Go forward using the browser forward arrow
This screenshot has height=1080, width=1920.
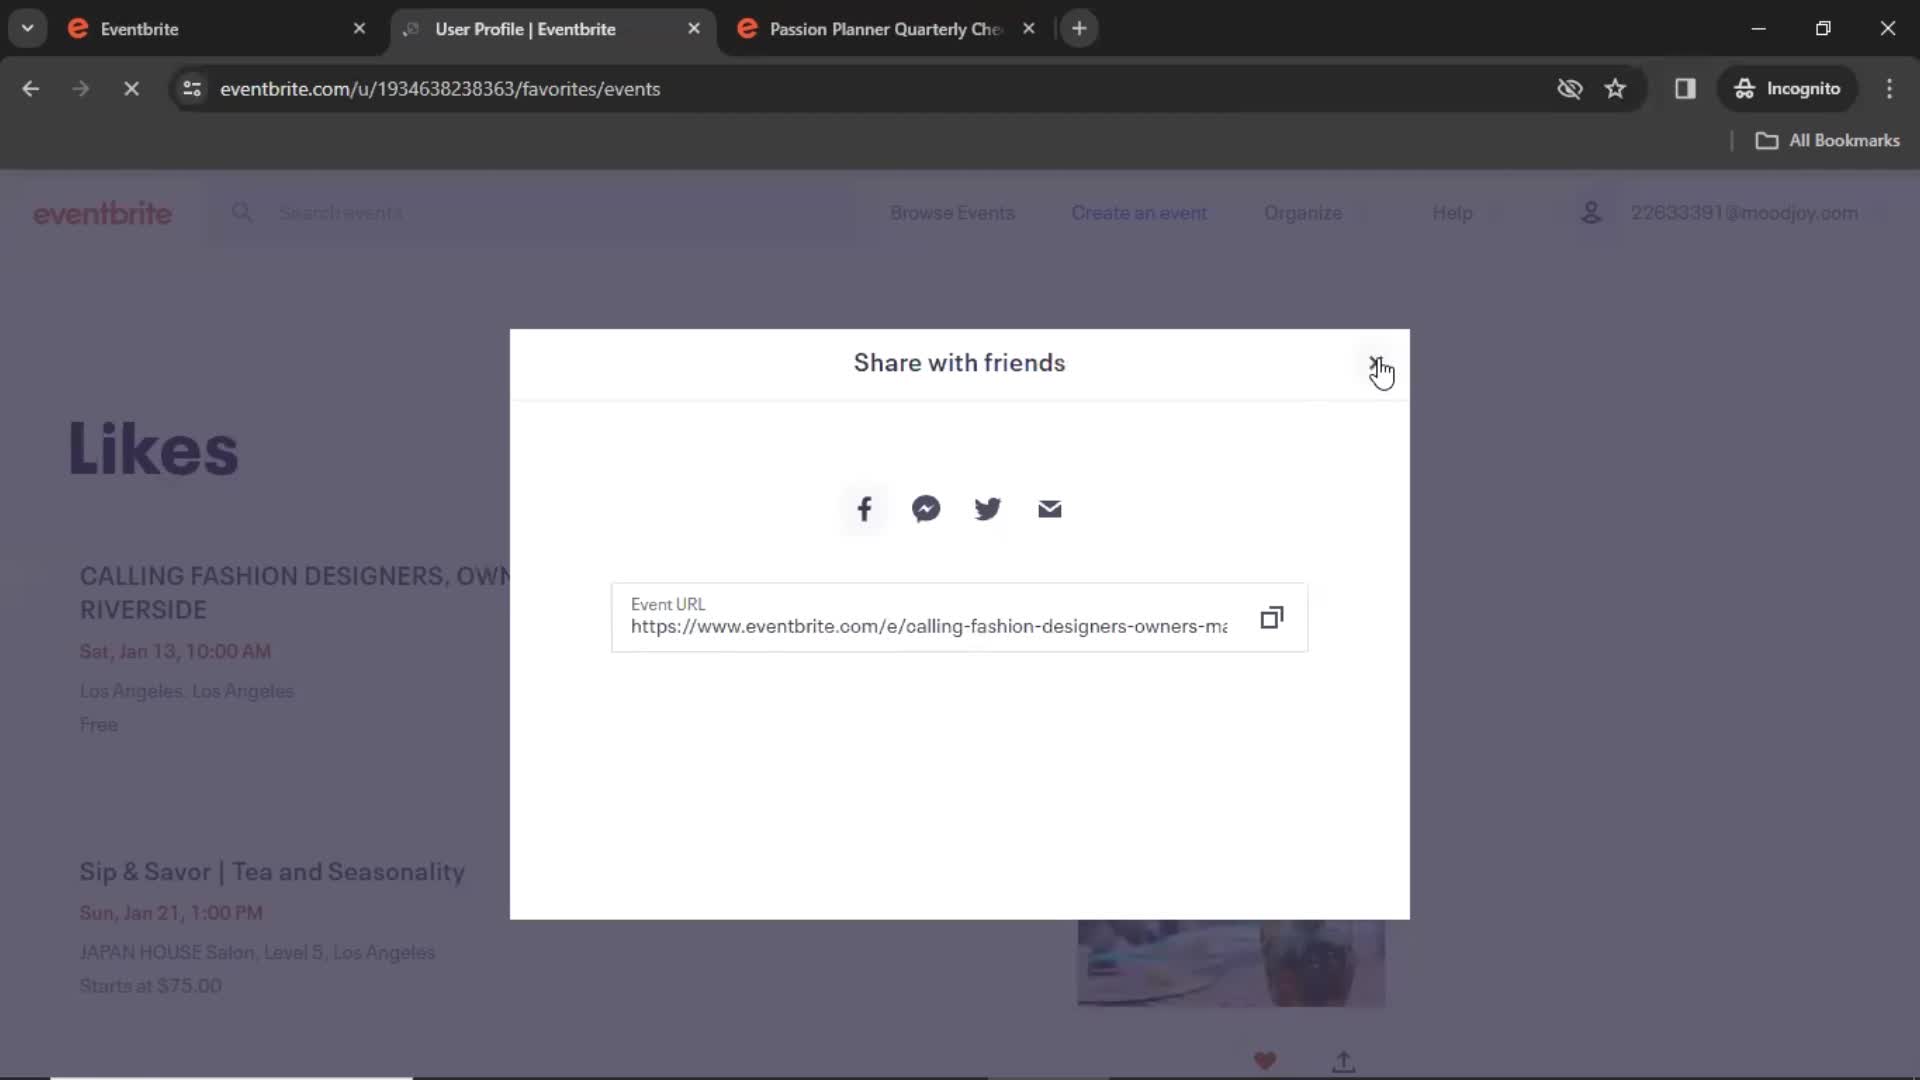tap(81, 89)
